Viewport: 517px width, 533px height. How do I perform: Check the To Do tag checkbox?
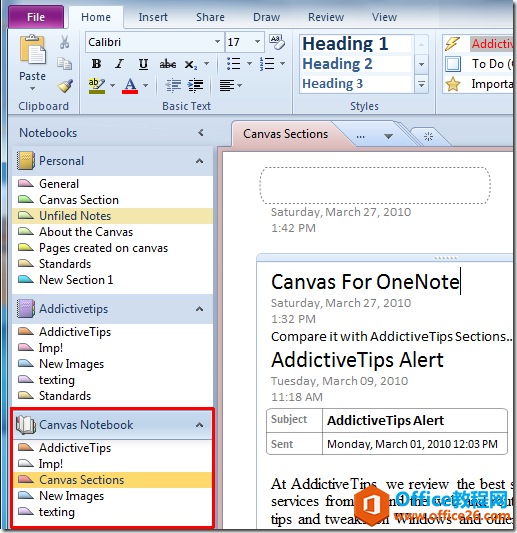point(453,64)
